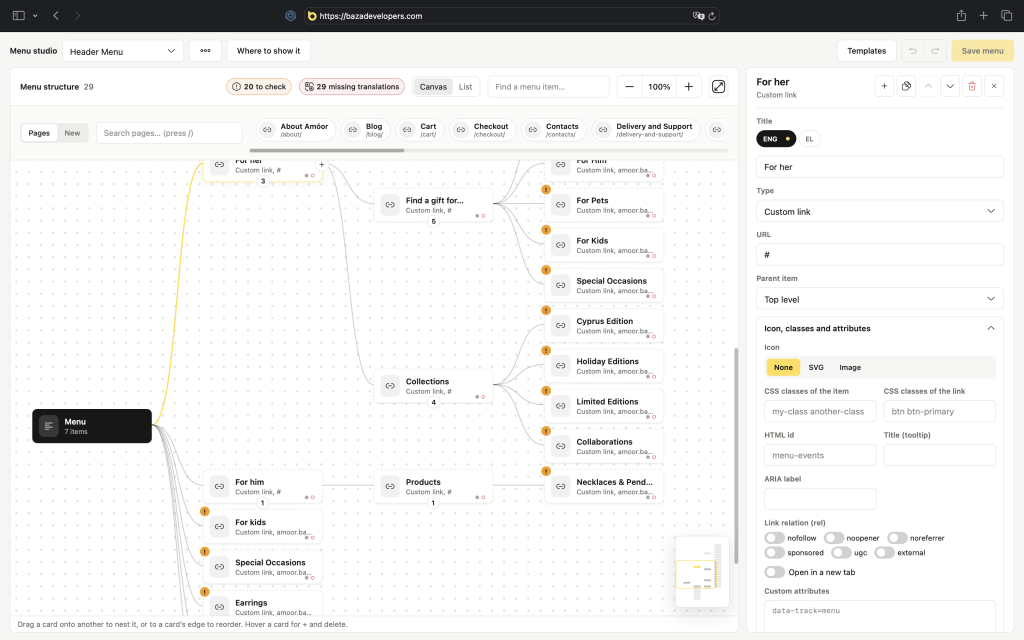Toggle the Safari sidebar
The height and width of the screenshot is (640, 1024).
pyautogui.click(x=19, y=16)
